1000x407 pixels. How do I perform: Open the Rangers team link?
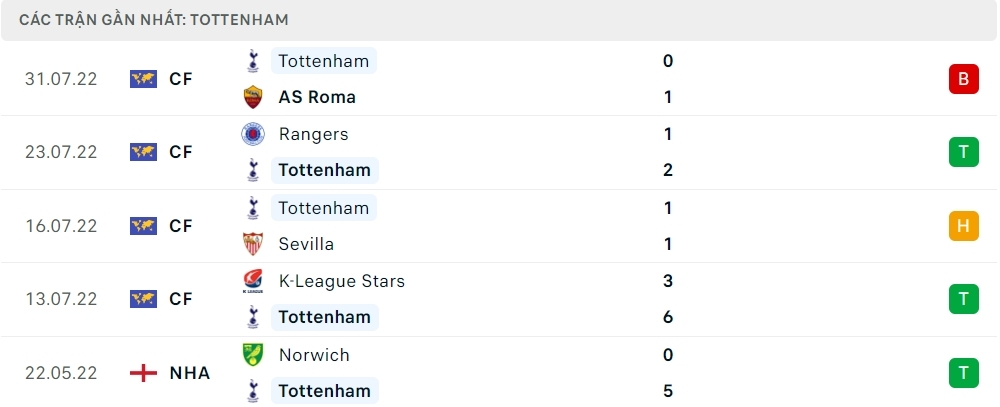[314, 134]
